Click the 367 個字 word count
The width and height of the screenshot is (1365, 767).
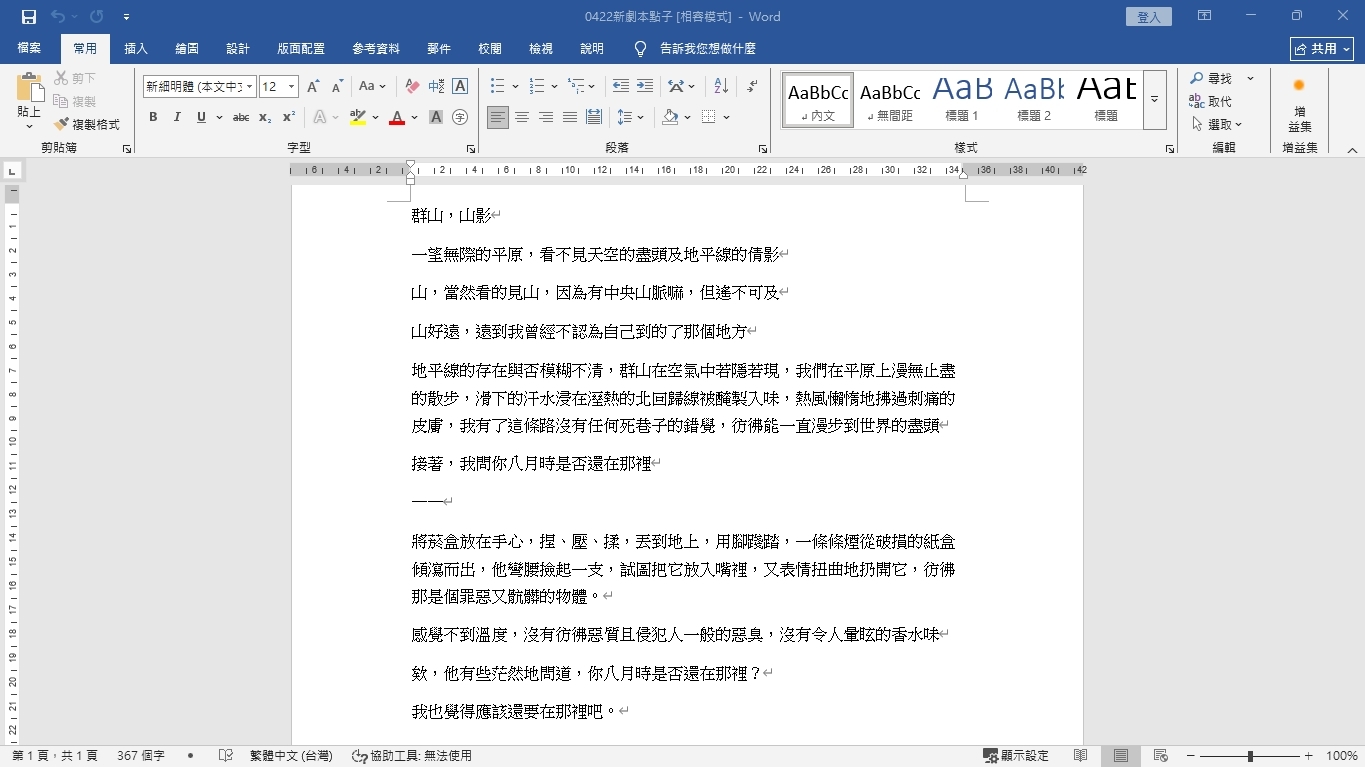(141, 756)
